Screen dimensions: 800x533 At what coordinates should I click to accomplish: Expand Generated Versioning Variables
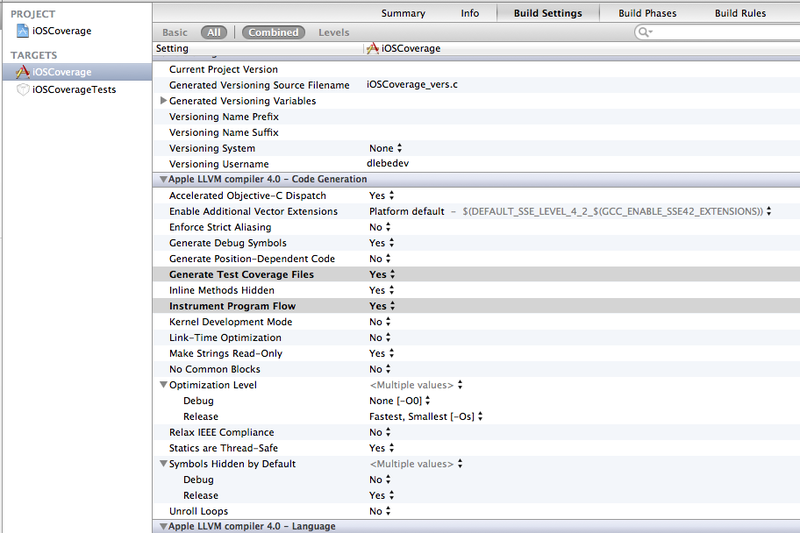pos(163,100)
